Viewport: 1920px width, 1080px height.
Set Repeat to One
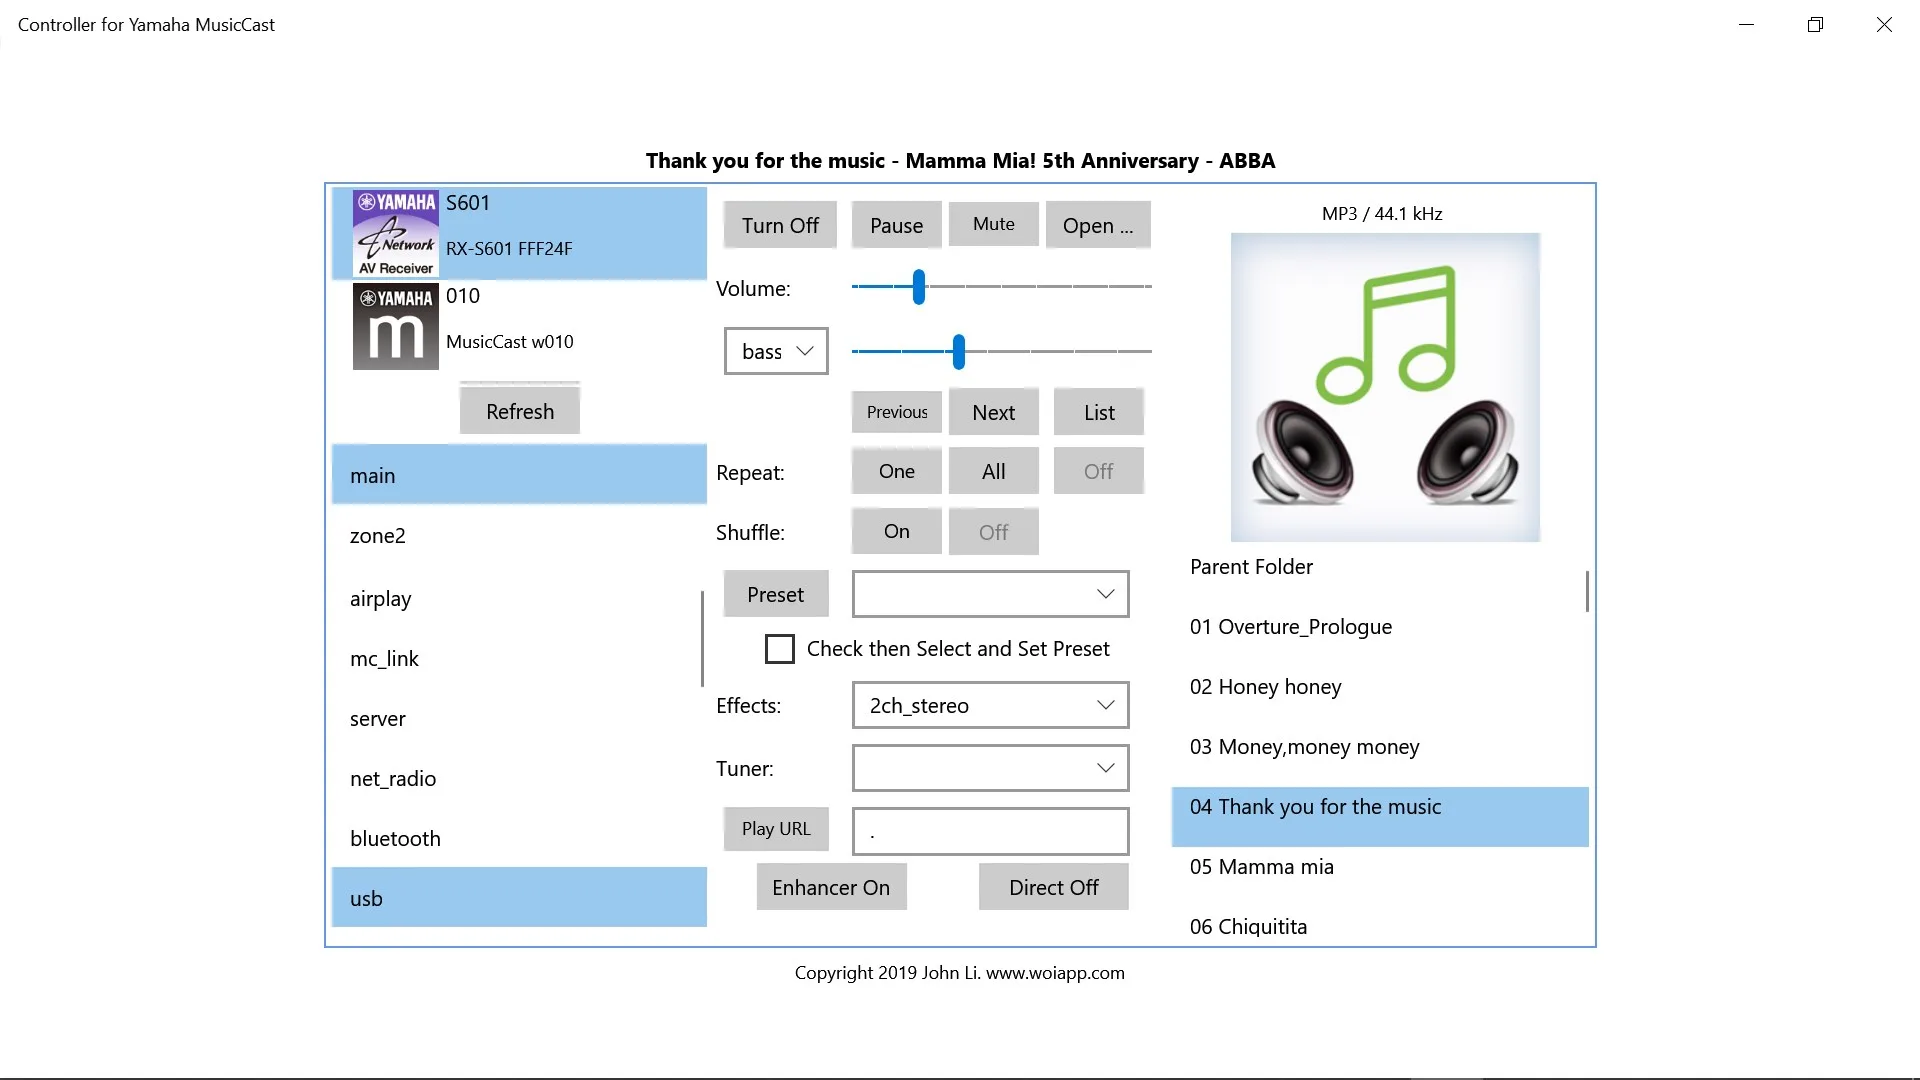pyautogui.click(x=897, y=471)
